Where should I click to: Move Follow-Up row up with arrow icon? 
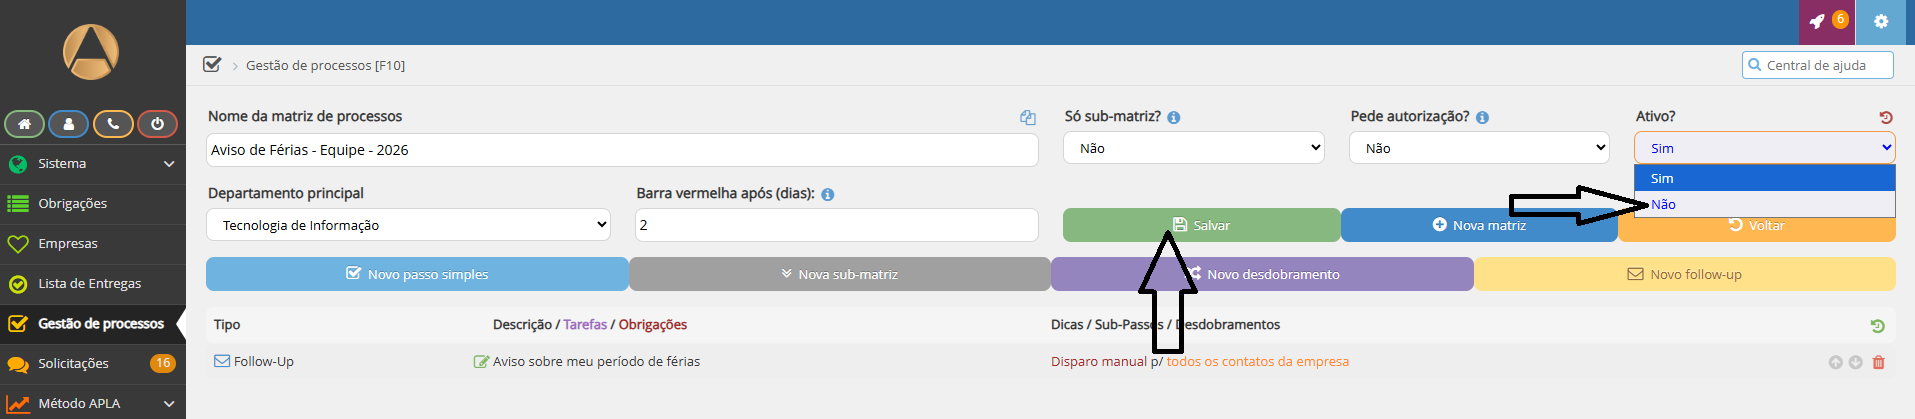tap(1835, 362)
